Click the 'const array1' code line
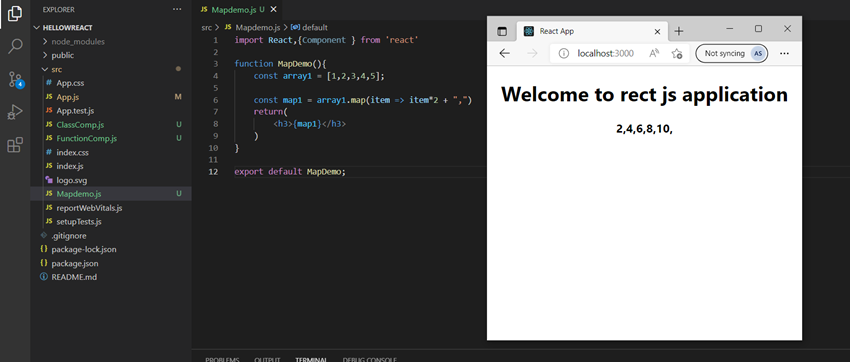850x362 pixels. tap(319, 76)
